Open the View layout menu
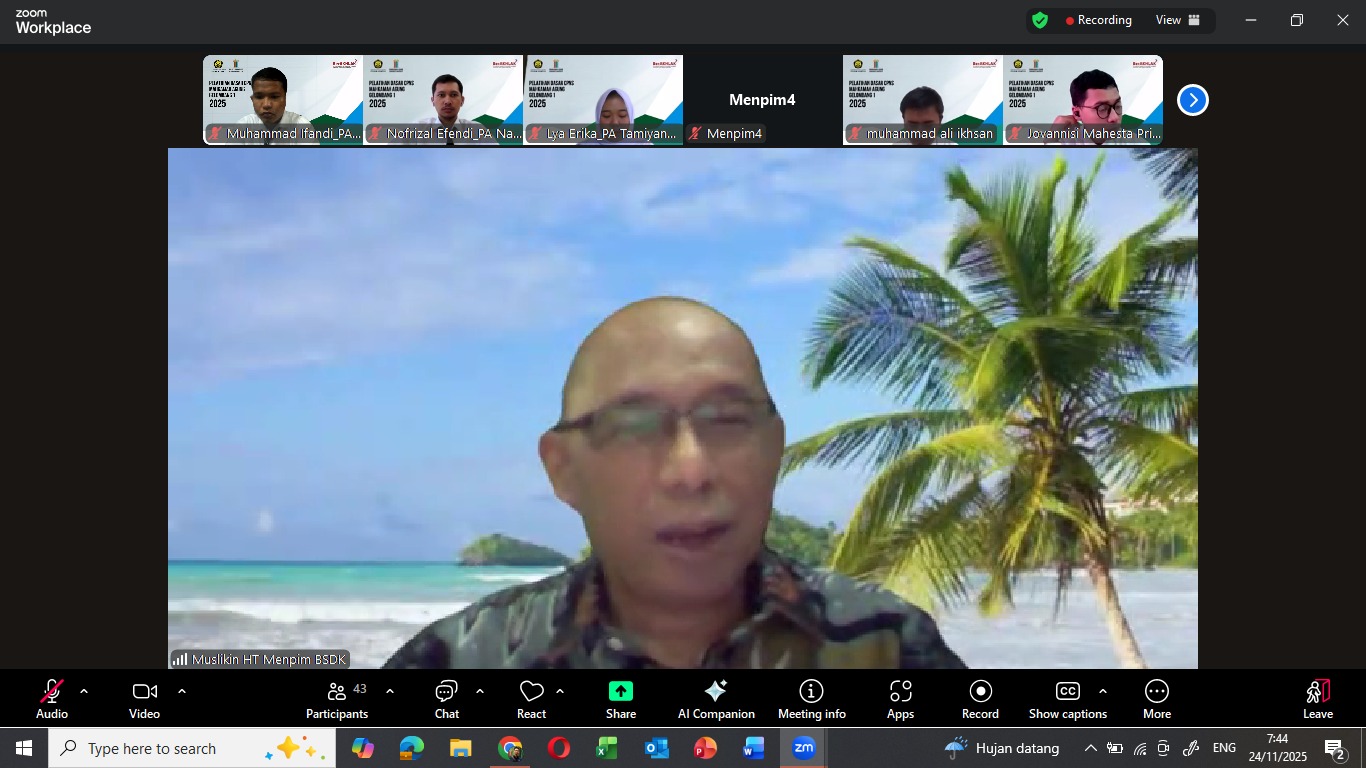The height and width of the screenshot is (768, 1366). [1177, 20]
